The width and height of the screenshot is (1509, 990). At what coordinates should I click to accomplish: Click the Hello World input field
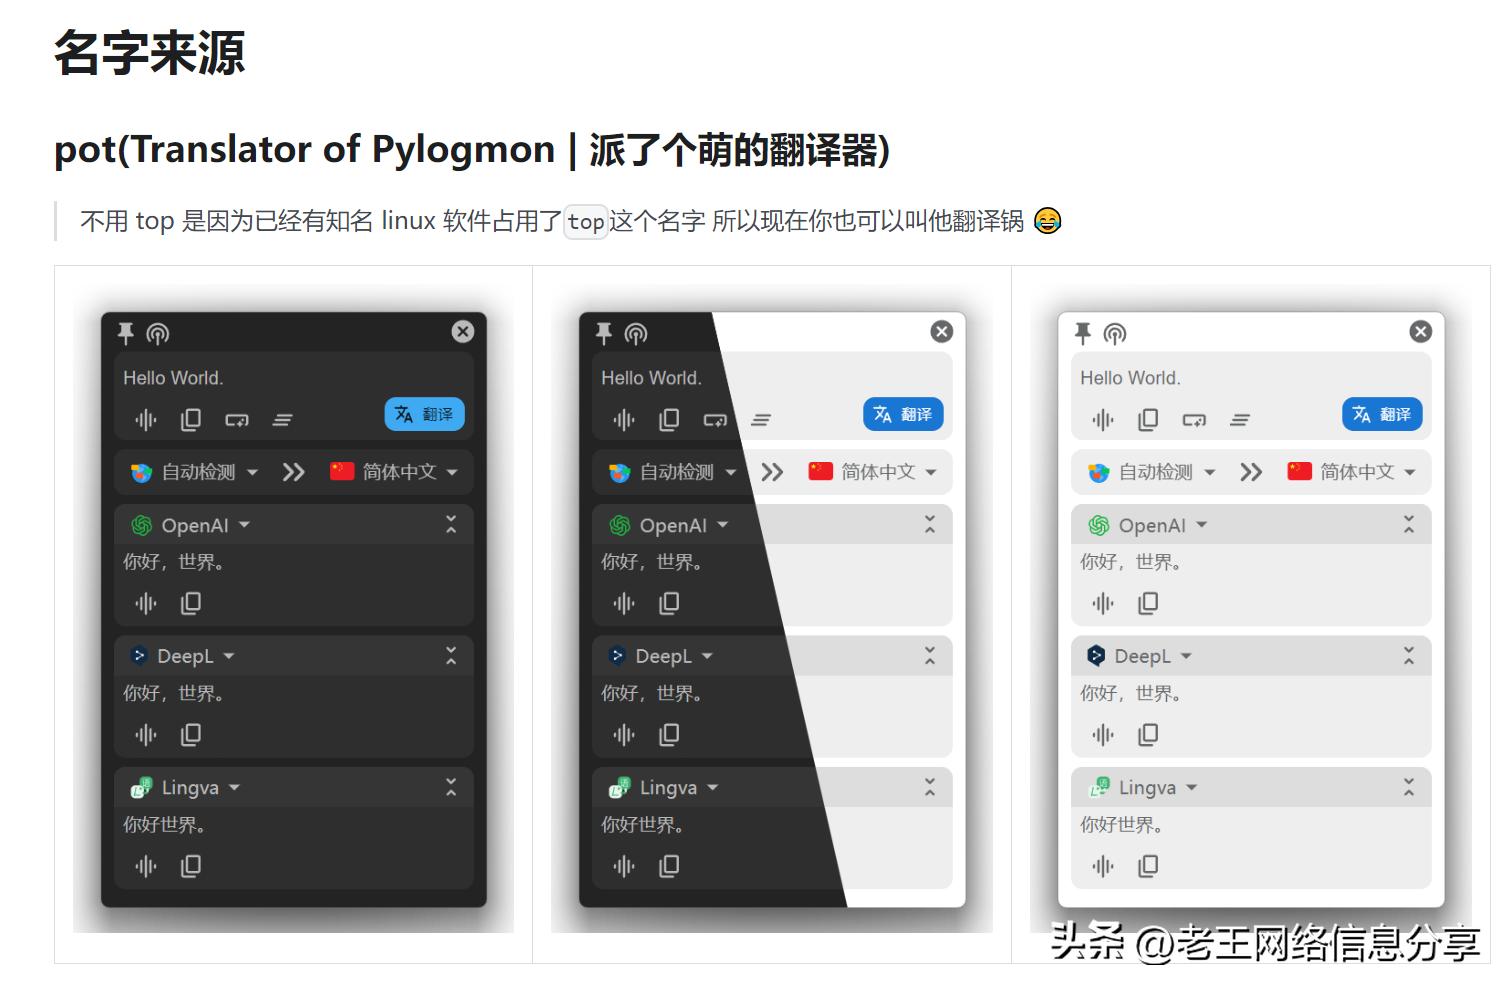(x=172, y=377)
